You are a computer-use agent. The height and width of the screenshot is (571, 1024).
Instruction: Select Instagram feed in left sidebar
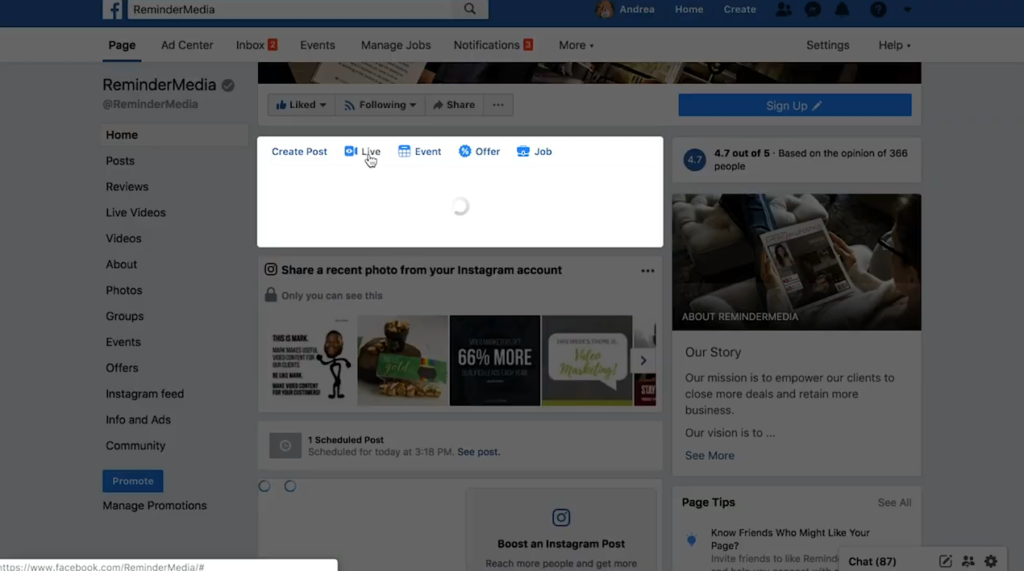click(x=144, y=394)
